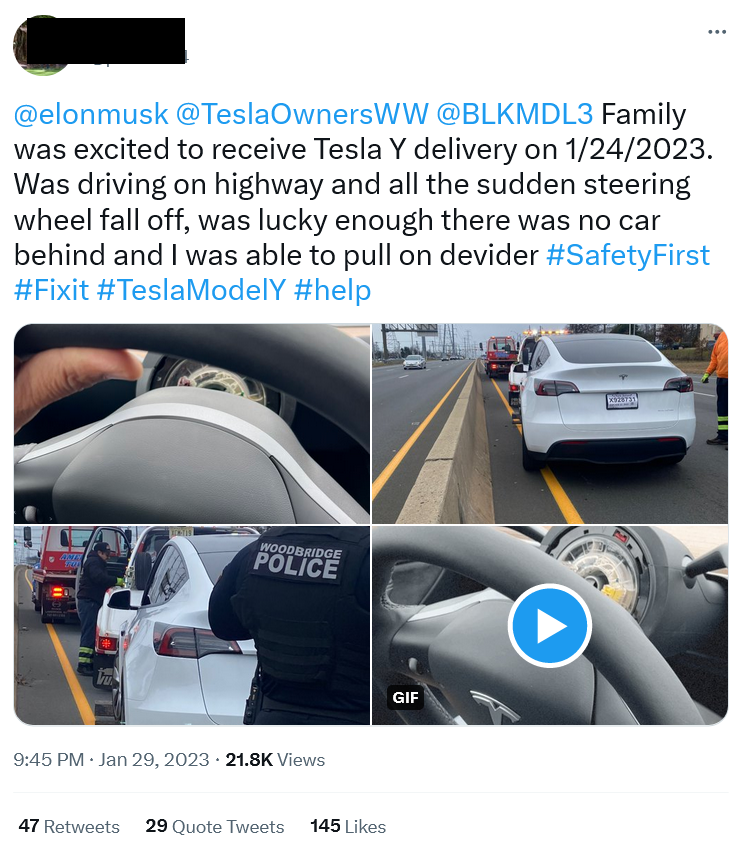Image resolution: width=740 pixels, height=847 pixels.
Task: Browse the #SafetyFirst hashtag
Action: coord(628,255)
